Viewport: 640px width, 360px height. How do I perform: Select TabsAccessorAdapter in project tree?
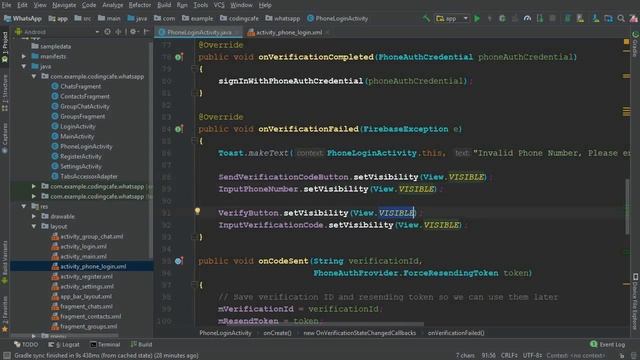[89, 177]
